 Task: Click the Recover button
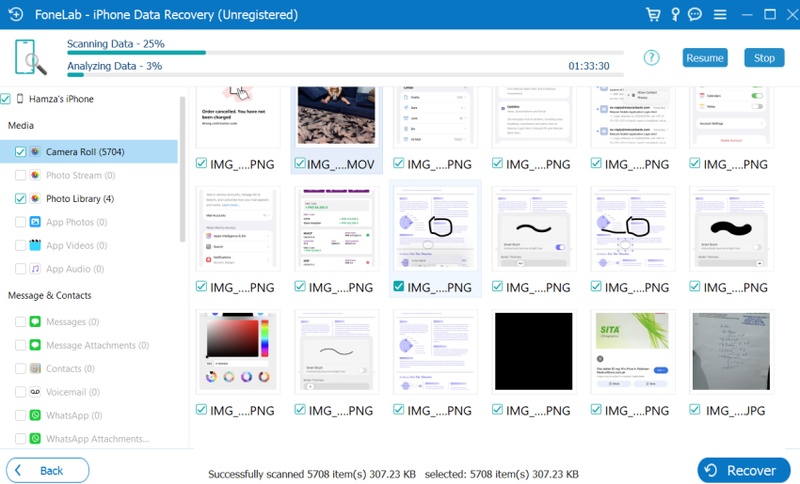coord(743,470)
